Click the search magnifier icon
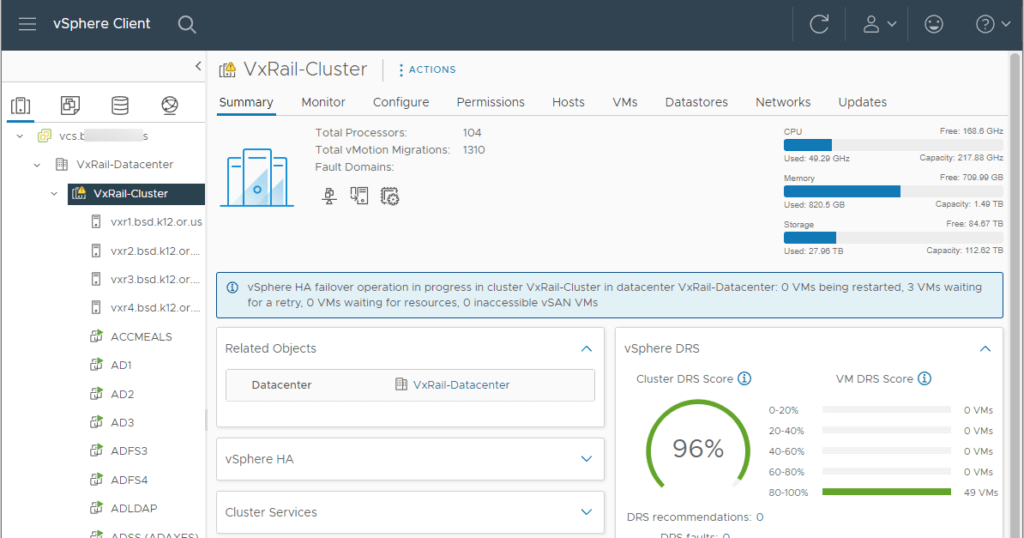The image size is (1024, 538). click(x=187, y=25)
